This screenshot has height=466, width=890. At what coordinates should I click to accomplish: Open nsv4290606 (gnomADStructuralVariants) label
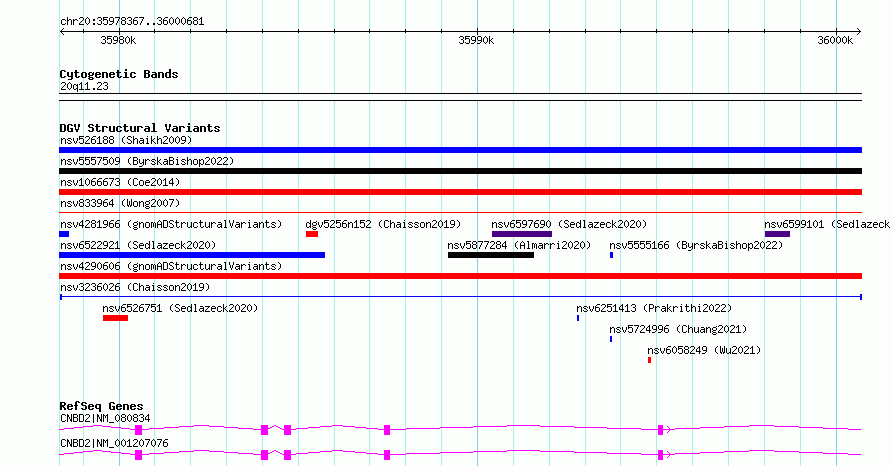(x=171, y=266)
